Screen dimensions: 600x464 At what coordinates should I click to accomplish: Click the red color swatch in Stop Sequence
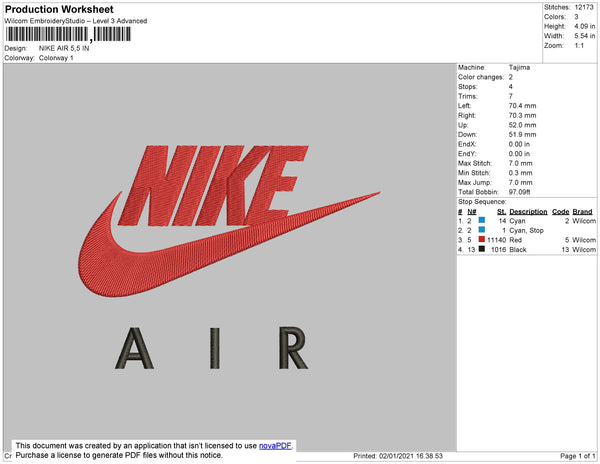pyautogui.click(x=482, y=240)
